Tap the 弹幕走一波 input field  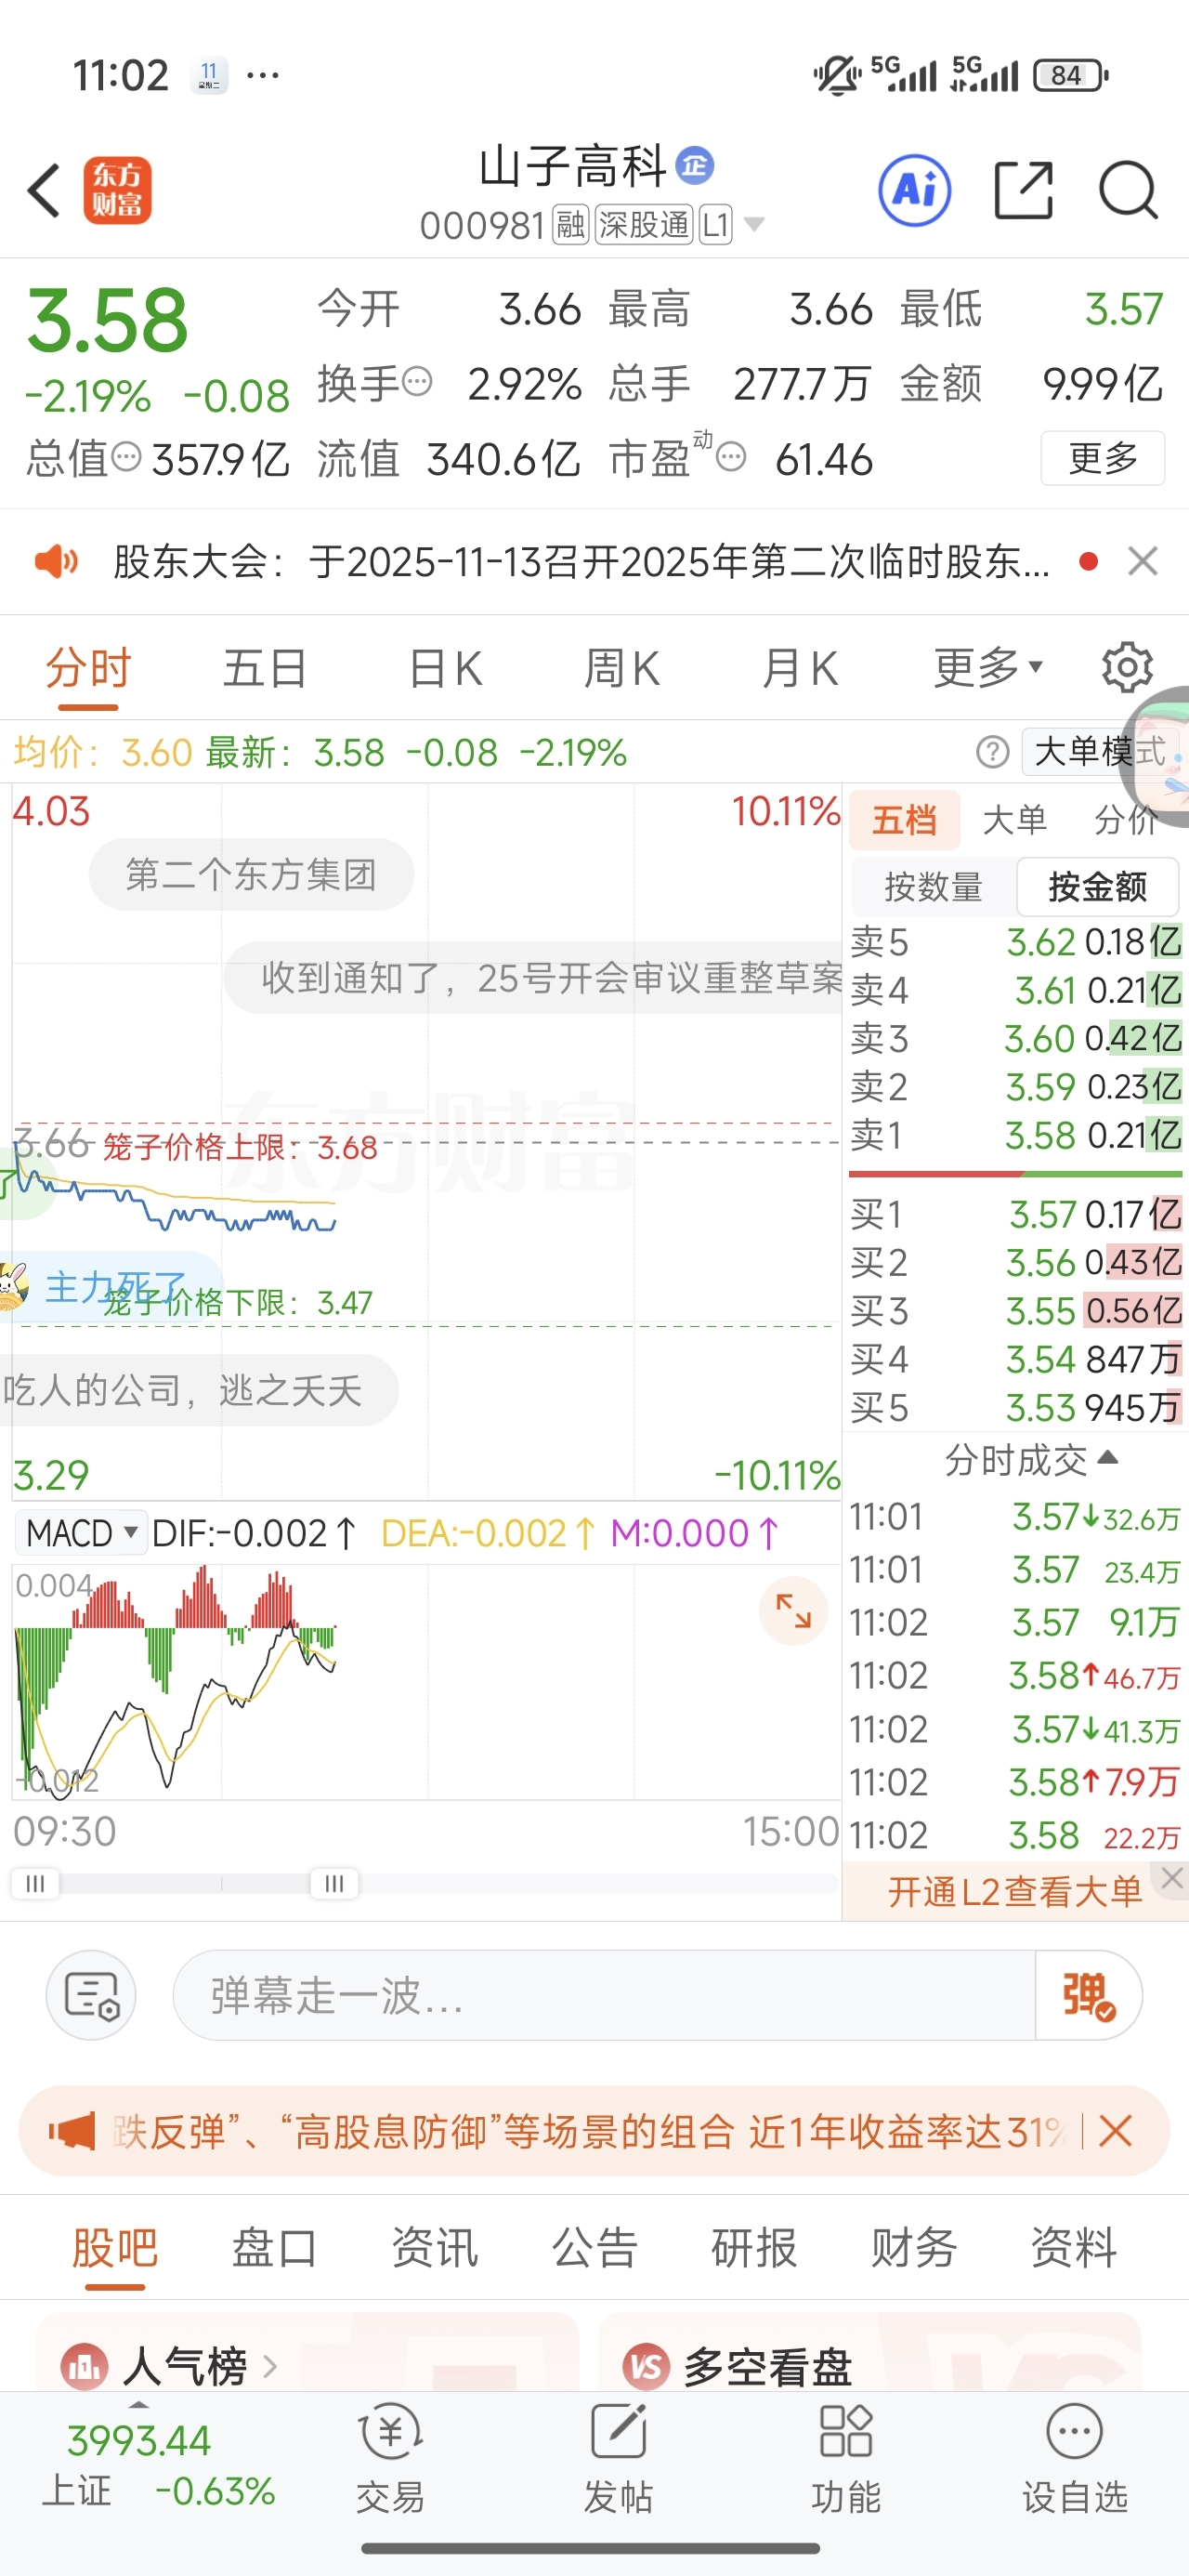[604, 1995]
